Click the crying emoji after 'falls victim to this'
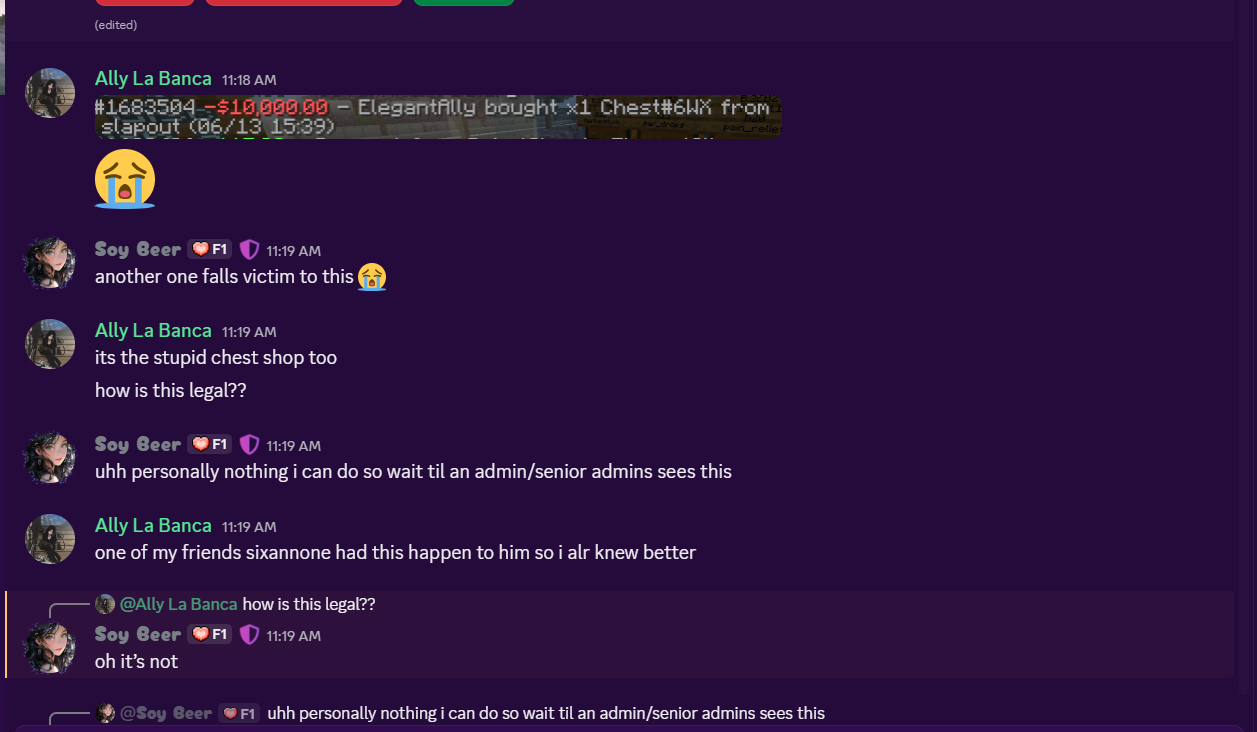Screen dimensions: 1257x732 (372, 277)
